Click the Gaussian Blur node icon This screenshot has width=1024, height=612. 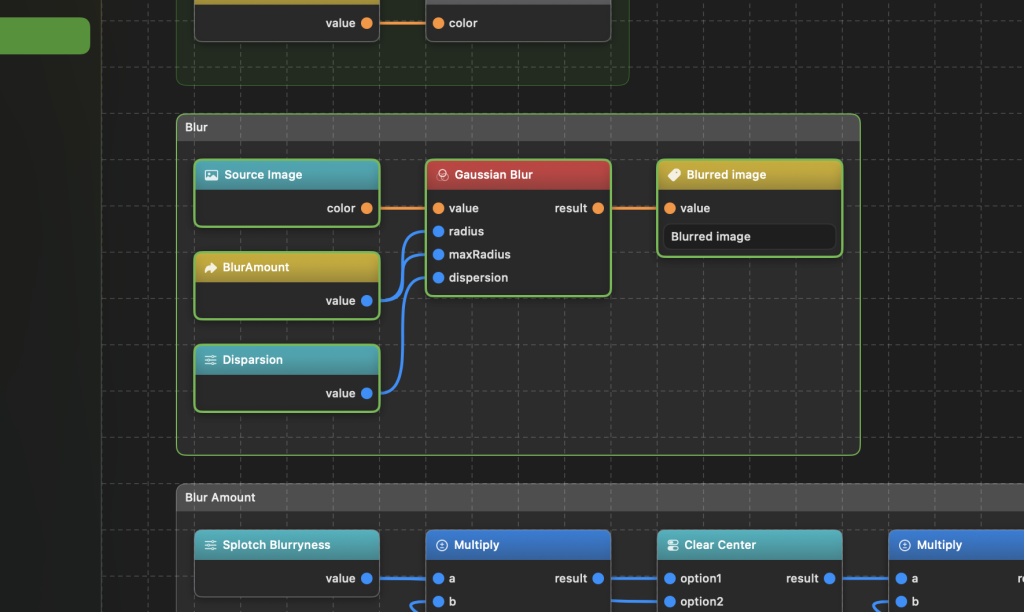click(442, 175)
